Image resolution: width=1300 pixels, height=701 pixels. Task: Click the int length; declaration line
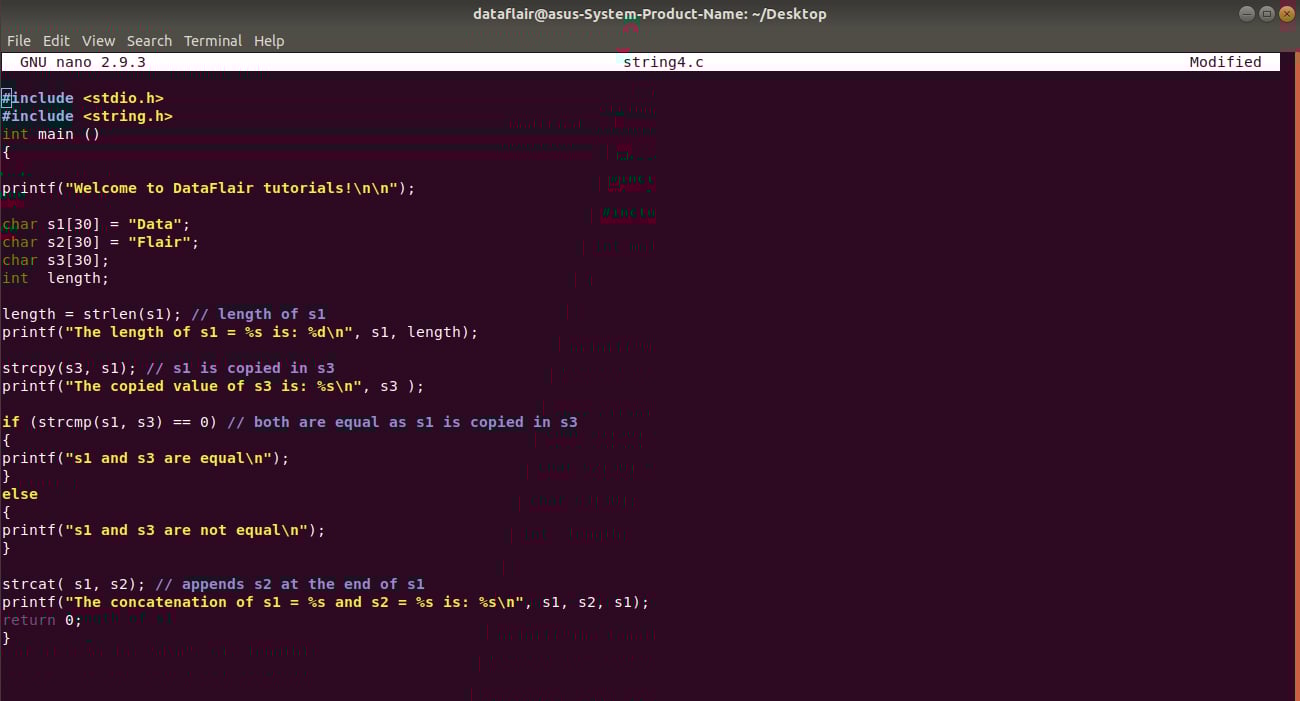[56, 278]
